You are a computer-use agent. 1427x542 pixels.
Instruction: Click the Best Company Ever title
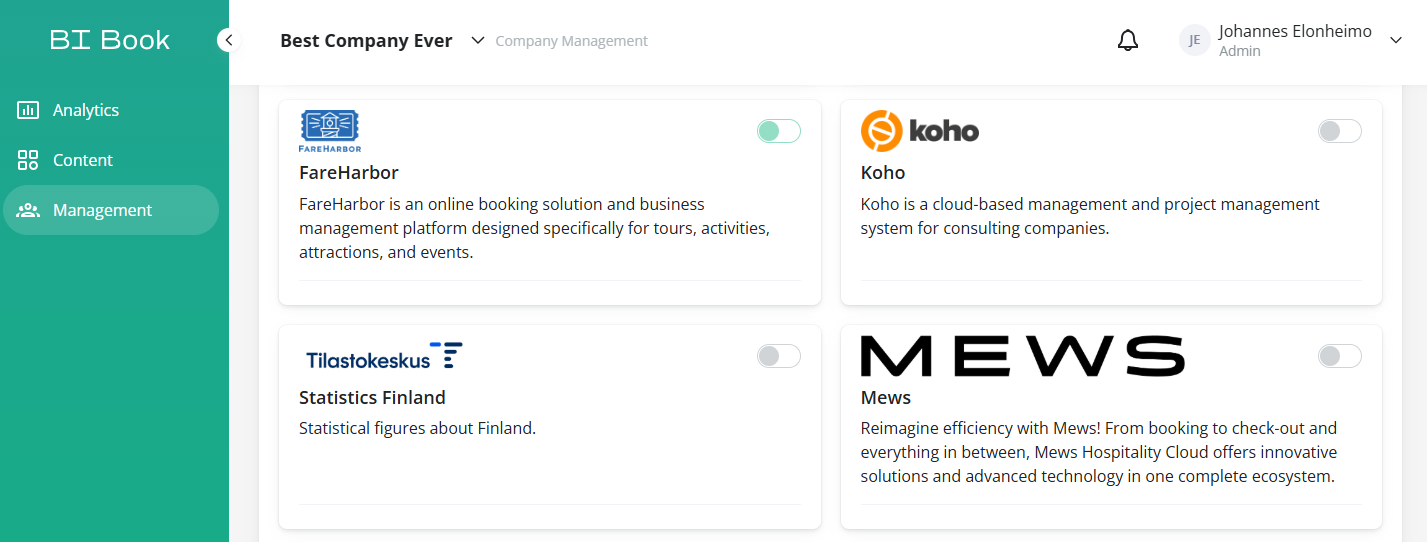coord(366,41)
